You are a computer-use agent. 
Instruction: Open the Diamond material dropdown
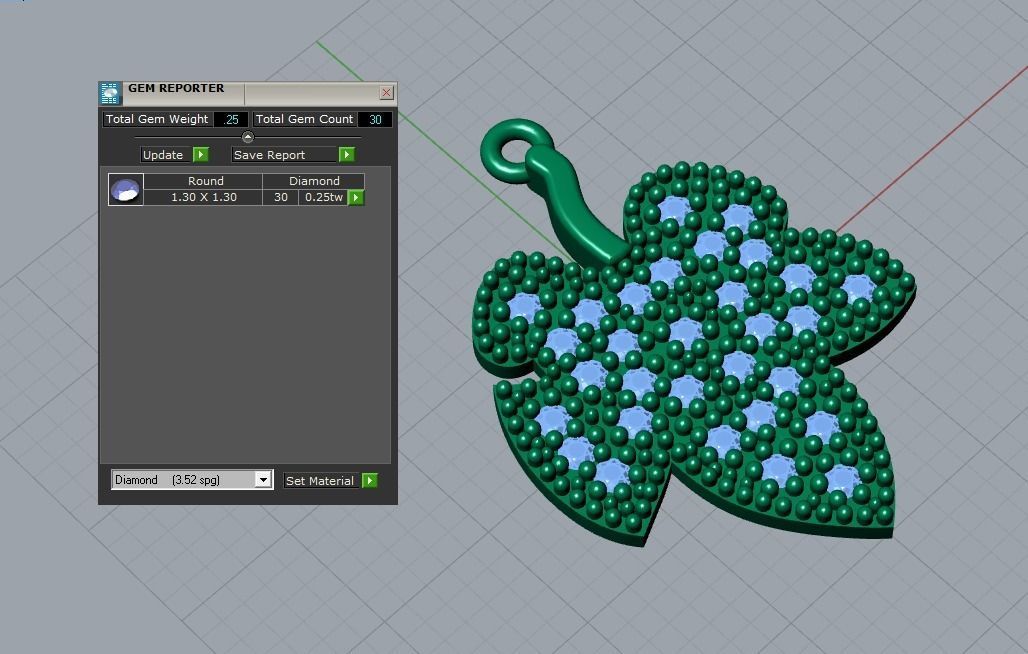(x=263, y=480)
